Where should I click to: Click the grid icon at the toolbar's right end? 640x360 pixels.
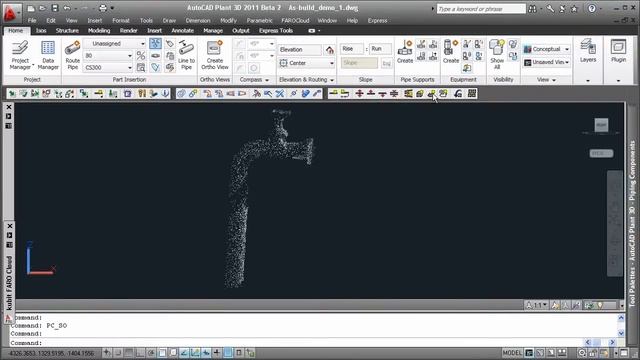pyautogui.click(x=472, y=93)
